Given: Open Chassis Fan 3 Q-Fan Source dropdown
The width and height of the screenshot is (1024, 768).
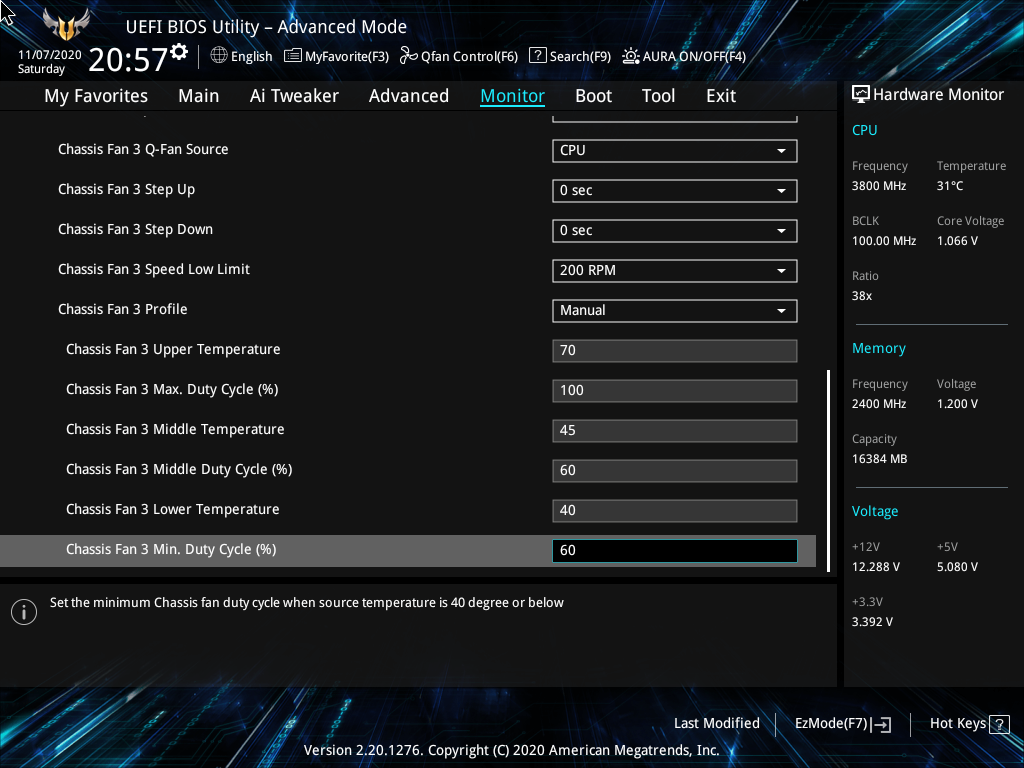Looking at the screenshot, I should click(675, 151).
